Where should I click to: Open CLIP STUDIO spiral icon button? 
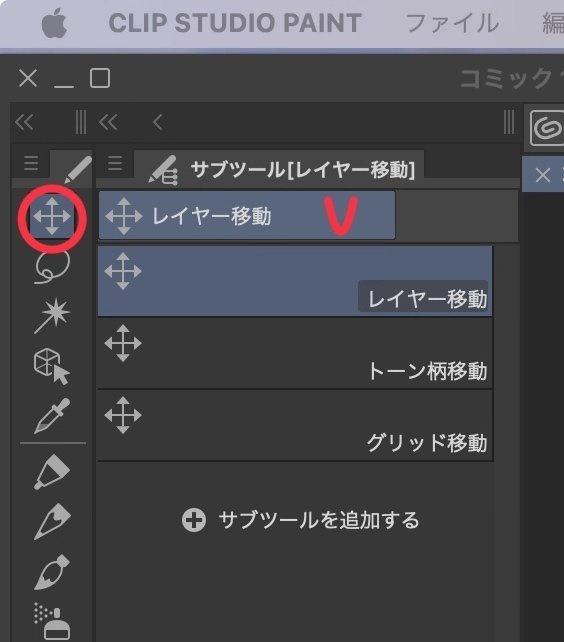click(548, 129)
